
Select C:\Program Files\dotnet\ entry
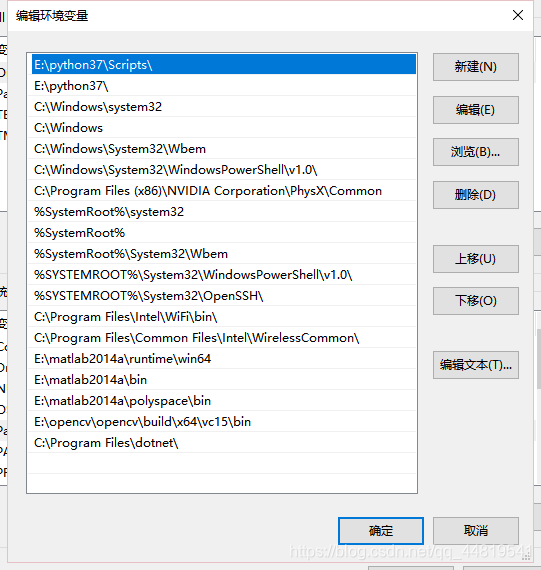(x=222, y=443)
